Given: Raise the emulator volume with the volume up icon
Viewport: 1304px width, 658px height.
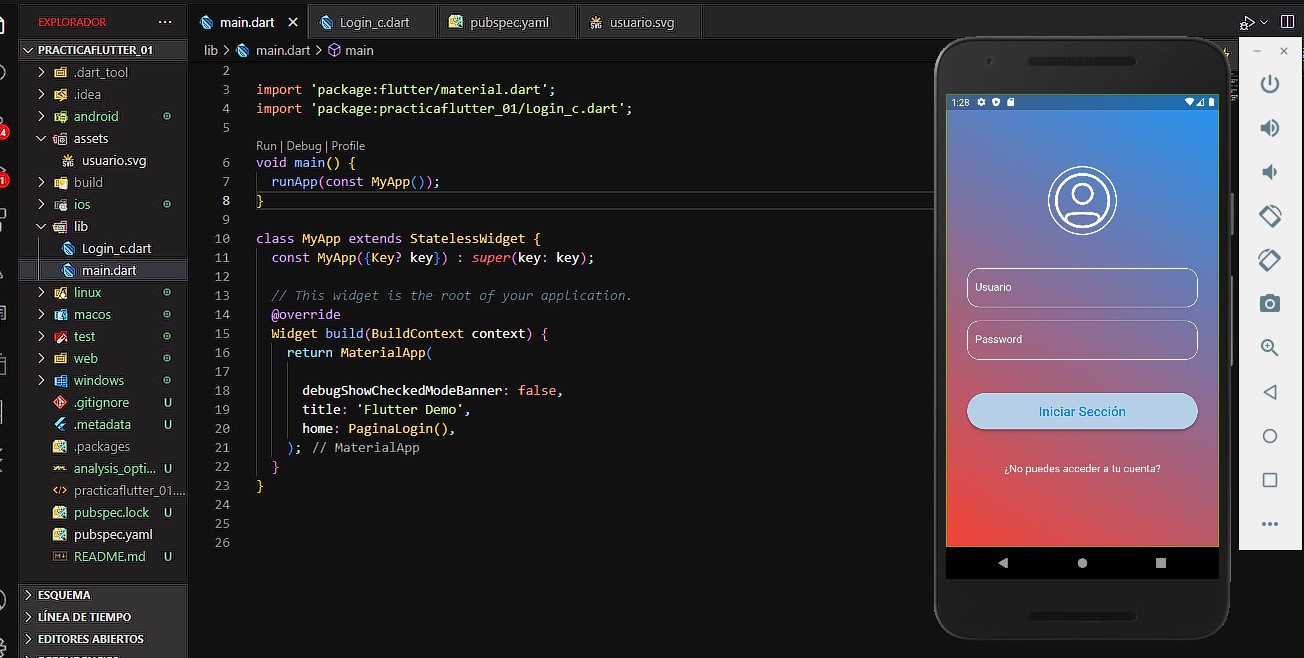Looking at the screenshot, I should pyautogui.click(x=1270, y=128).
